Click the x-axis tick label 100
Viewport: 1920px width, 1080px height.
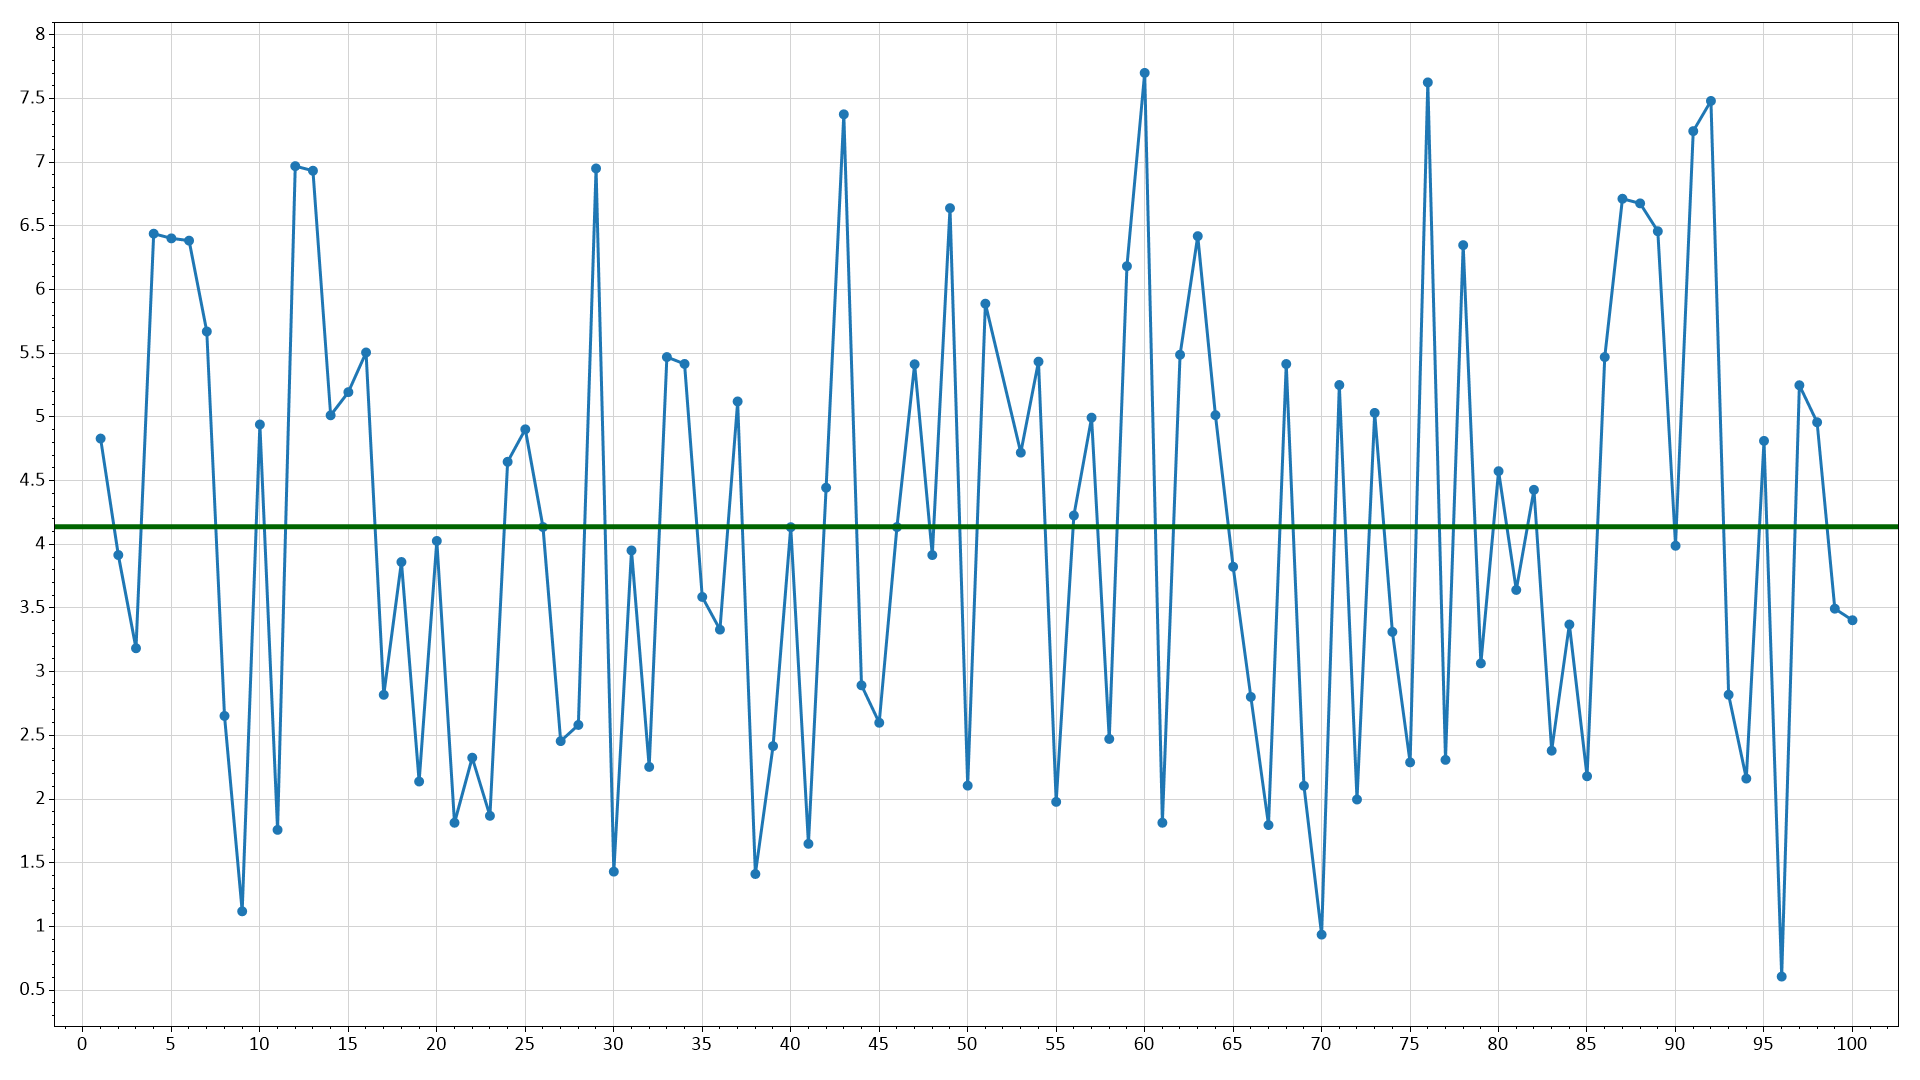[x=1852, y=1044]
